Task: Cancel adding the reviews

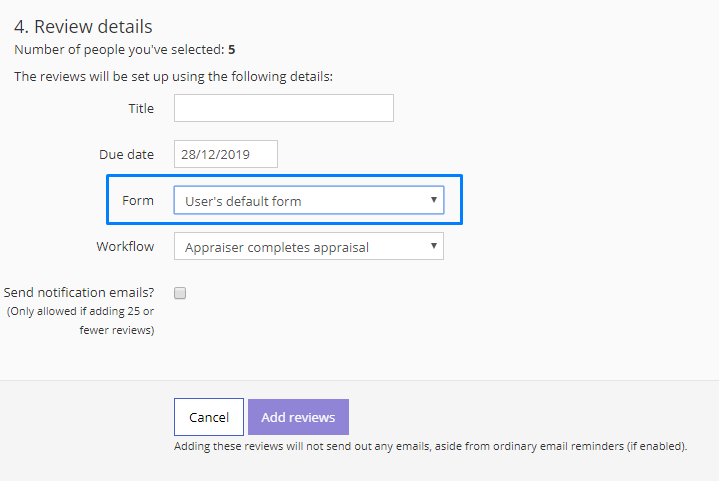Action: [x=209, y=417]
